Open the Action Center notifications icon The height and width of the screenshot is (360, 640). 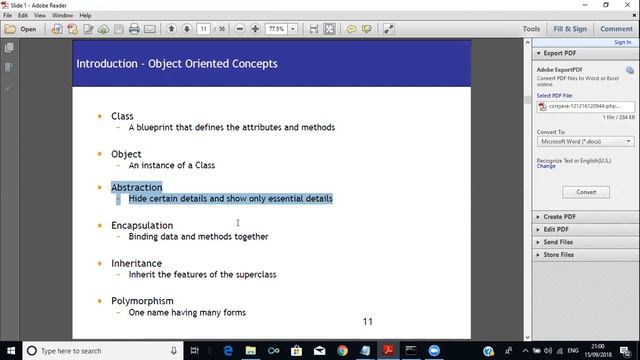625,351
